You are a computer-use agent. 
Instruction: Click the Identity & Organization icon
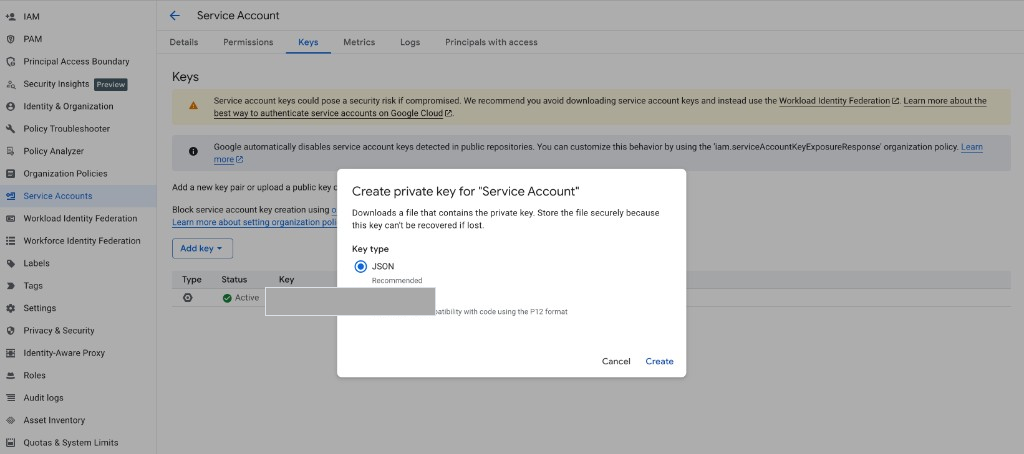(x=10, y=106)
